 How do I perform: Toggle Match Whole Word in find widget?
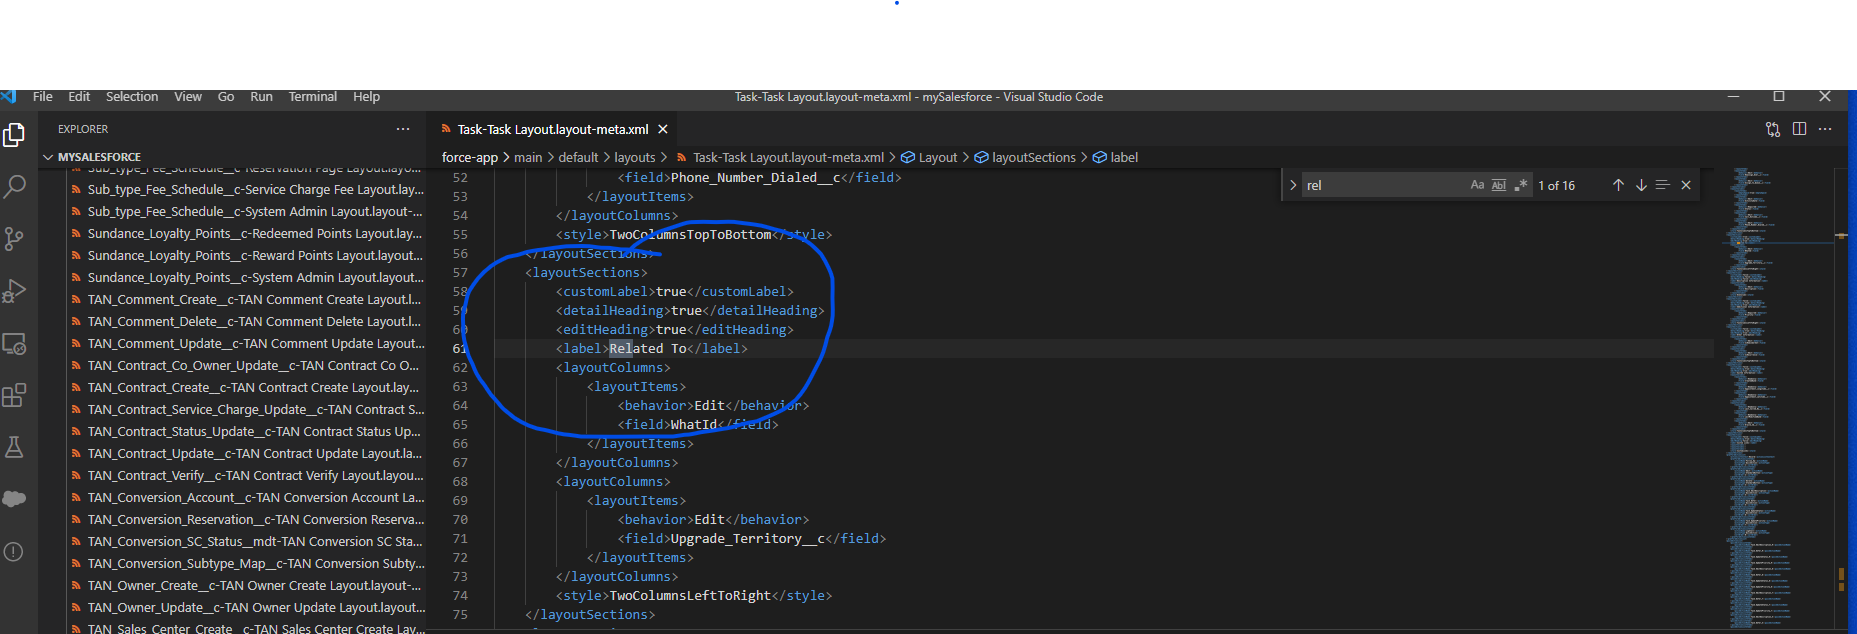tap(1498, 185)
